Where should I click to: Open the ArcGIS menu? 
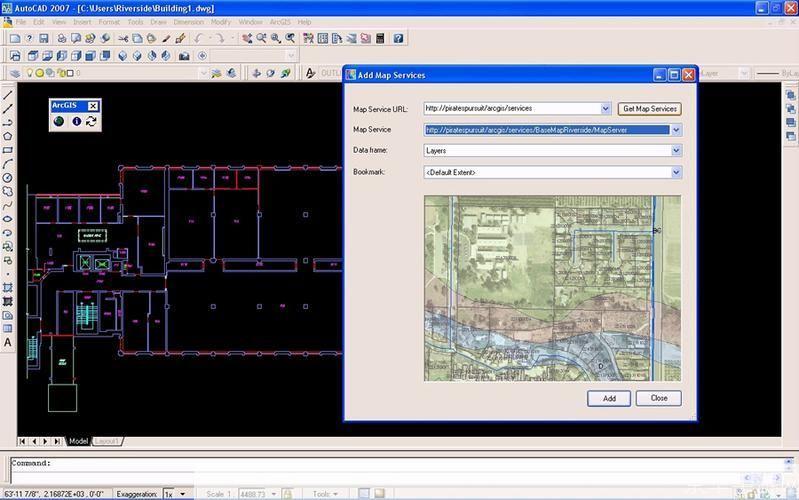[x=280, y=22]
